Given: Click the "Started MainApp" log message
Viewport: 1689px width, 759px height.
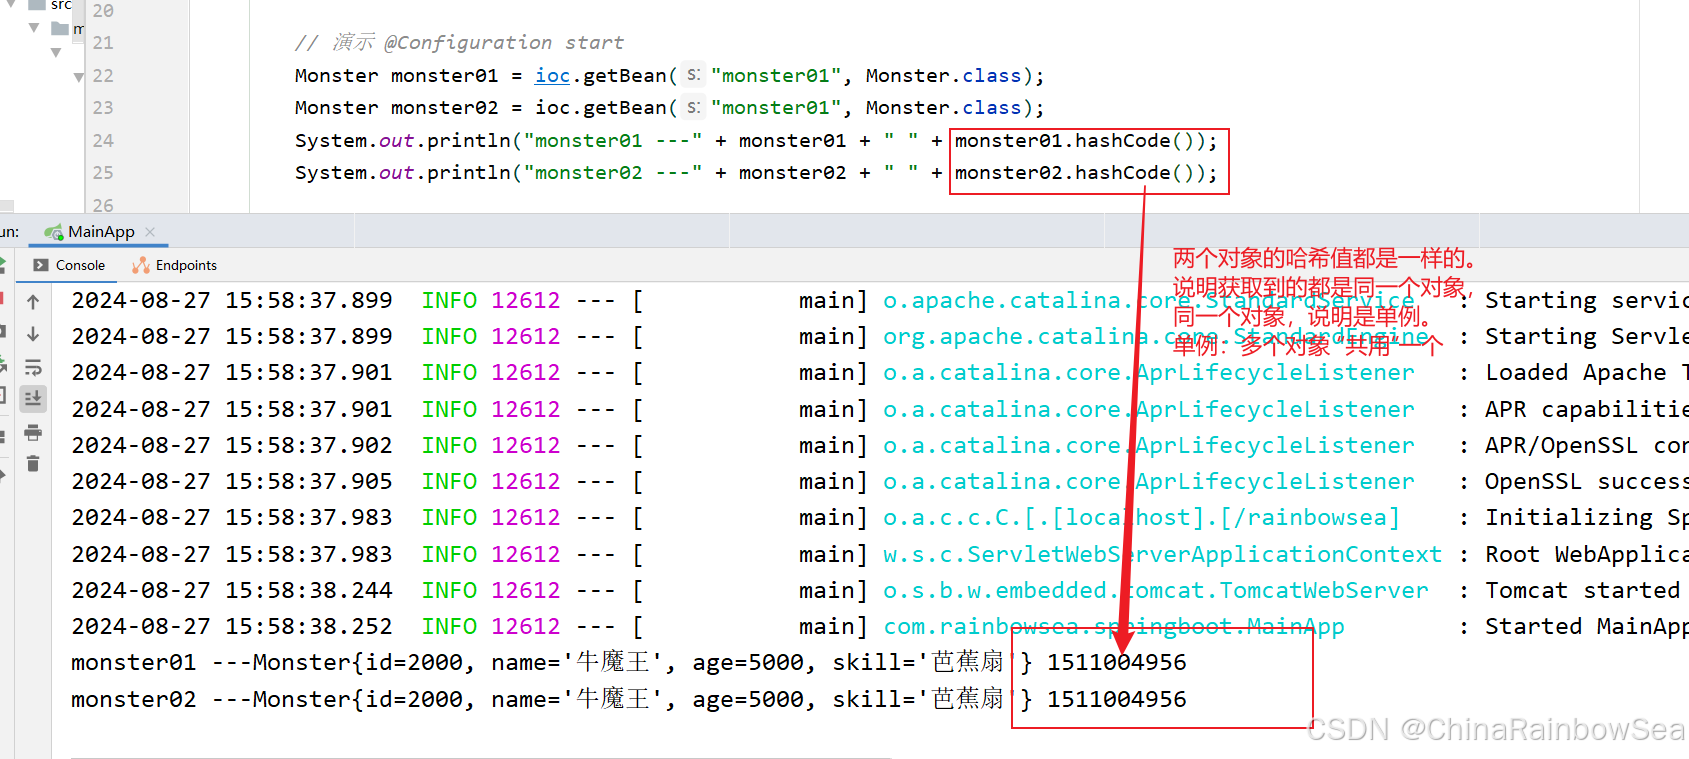Looking at the screenshot, I should [1586, 627].
